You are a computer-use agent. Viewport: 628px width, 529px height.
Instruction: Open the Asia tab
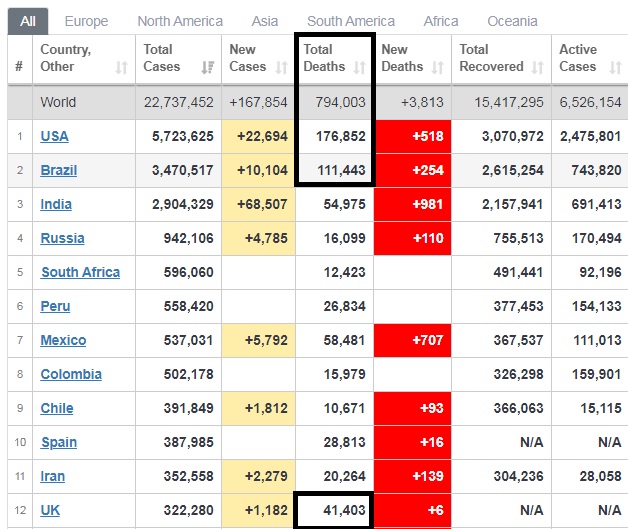[265, 21]
